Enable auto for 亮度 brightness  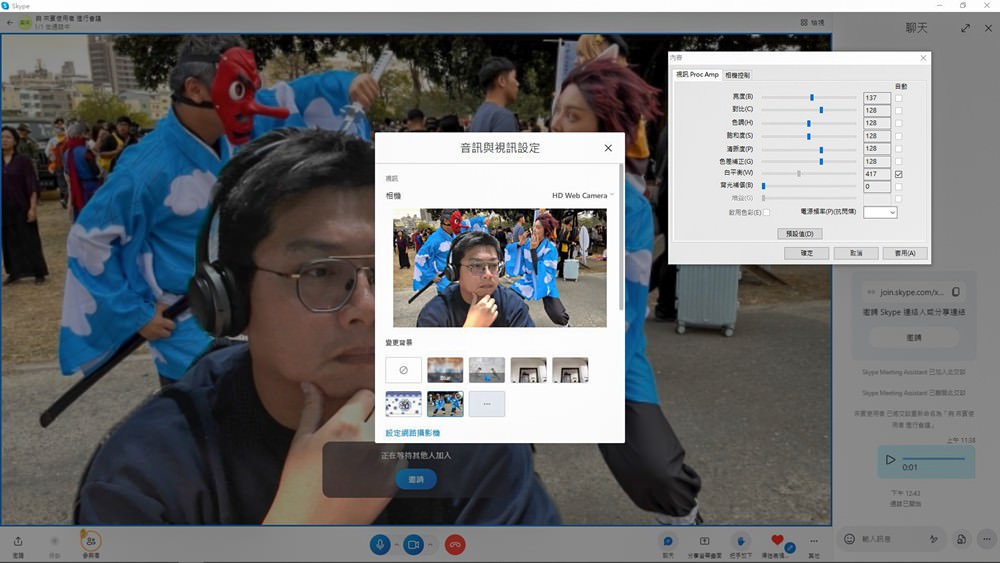click(899, 97)
